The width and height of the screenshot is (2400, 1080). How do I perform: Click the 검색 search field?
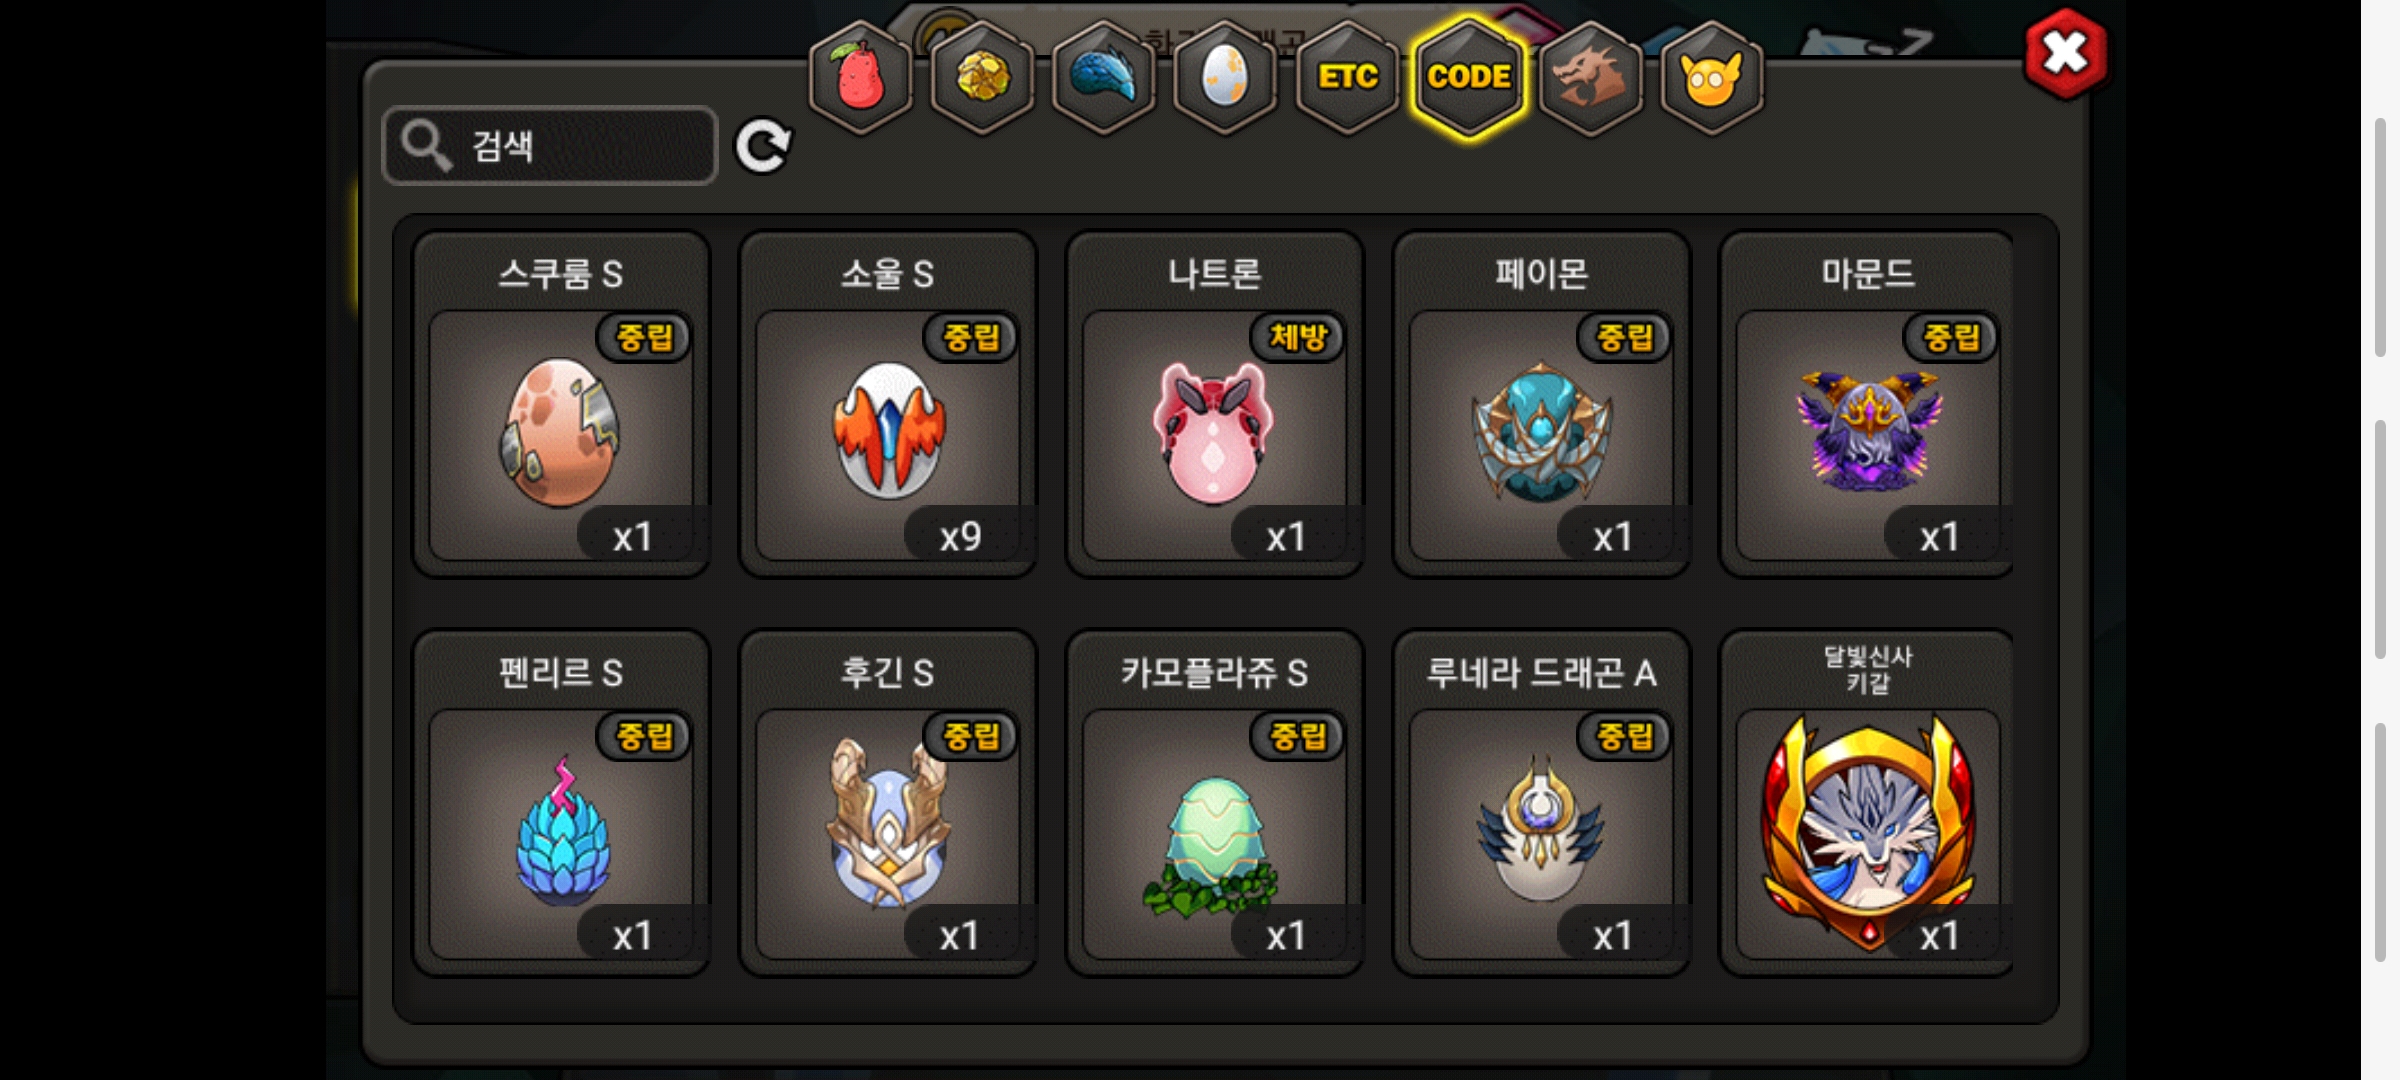[550, 146]
